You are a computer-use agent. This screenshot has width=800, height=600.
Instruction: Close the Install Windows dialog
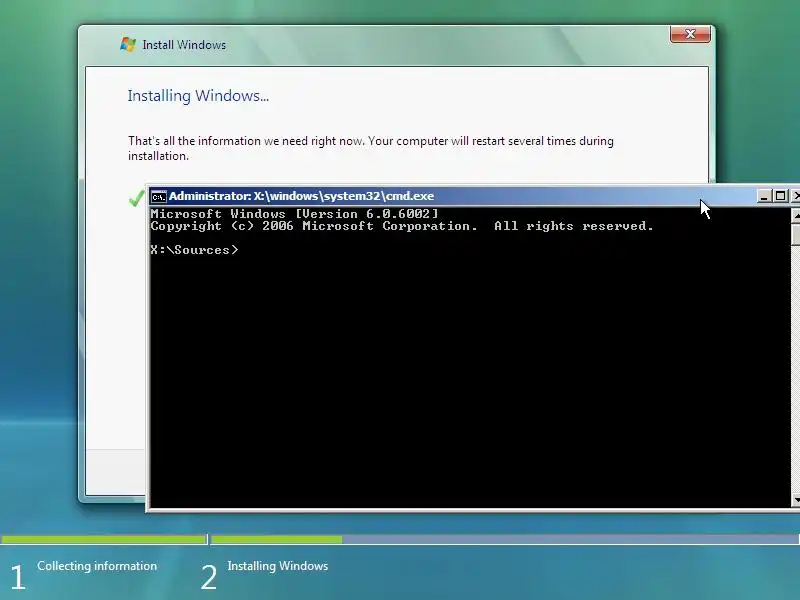click(x=690, y=34)
